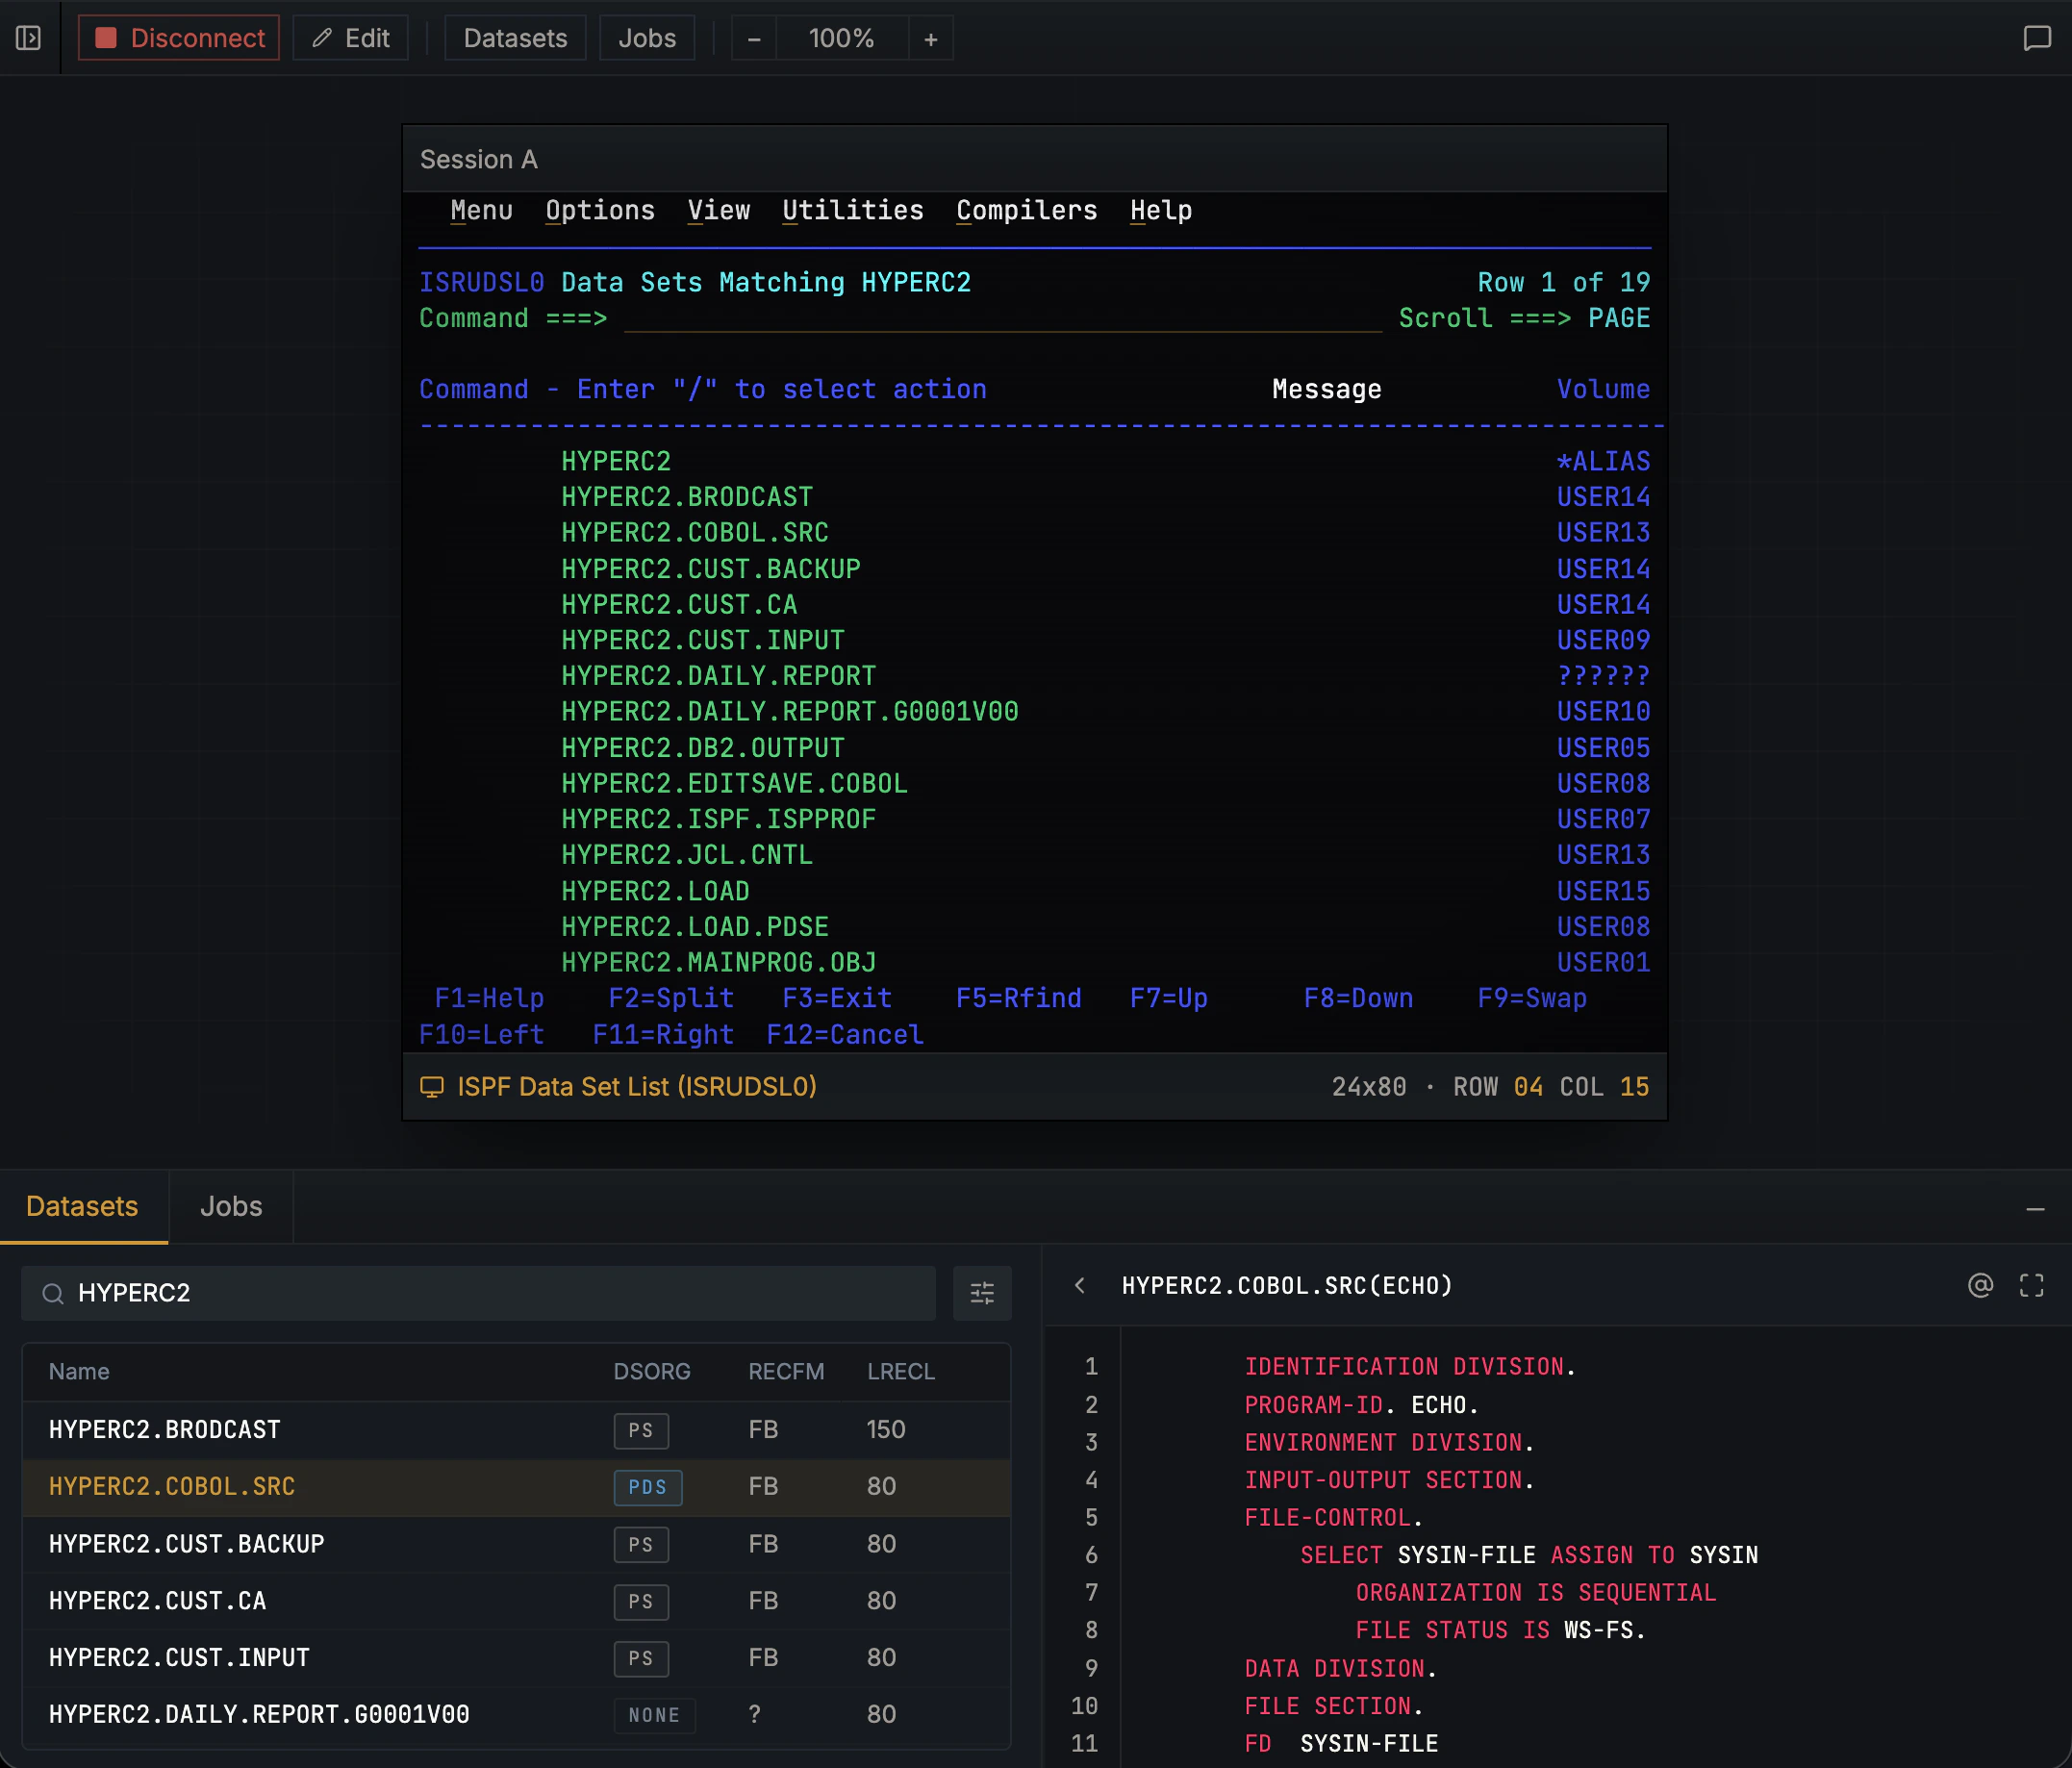Select HYPERC2.JCL.CNTL in terminal
The height and width of the screenshot is (1768, 2072).
coord(687,855)
